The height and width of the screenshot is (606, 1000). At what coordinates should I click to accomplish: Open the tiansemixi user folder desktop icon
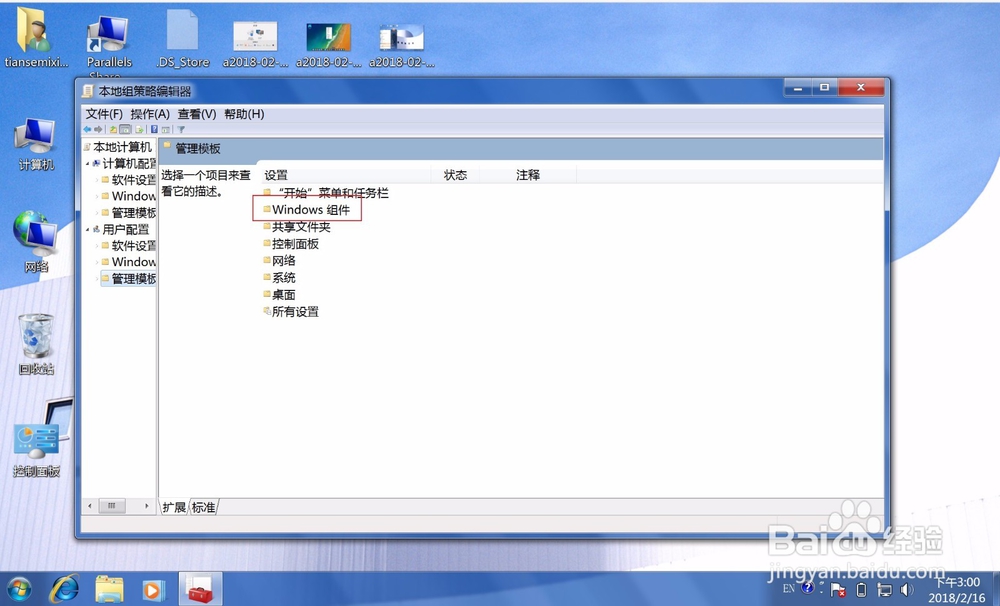tap(36, 37)
